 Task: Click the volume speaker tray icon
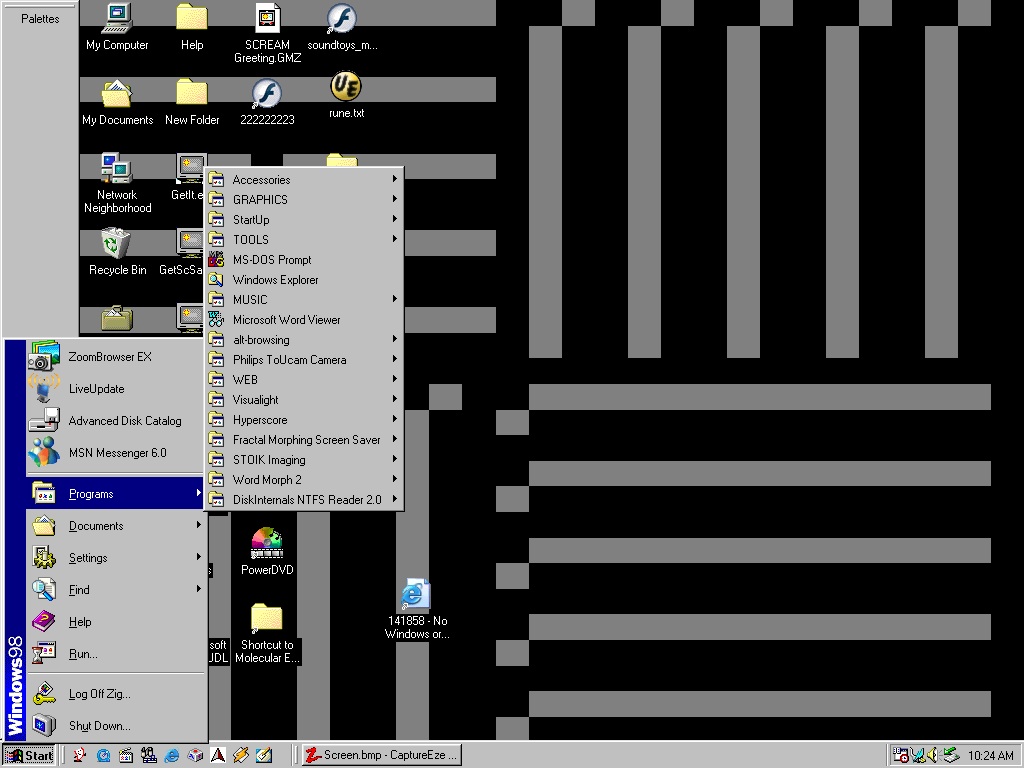pyautogui.click(x=932, y=755)
